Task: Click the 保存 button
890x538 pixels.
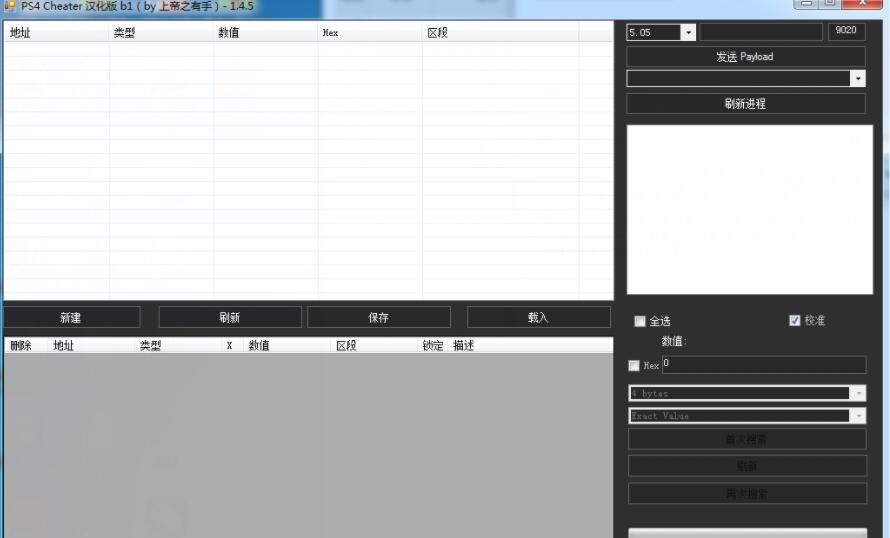Action: (x=379, y=317)
